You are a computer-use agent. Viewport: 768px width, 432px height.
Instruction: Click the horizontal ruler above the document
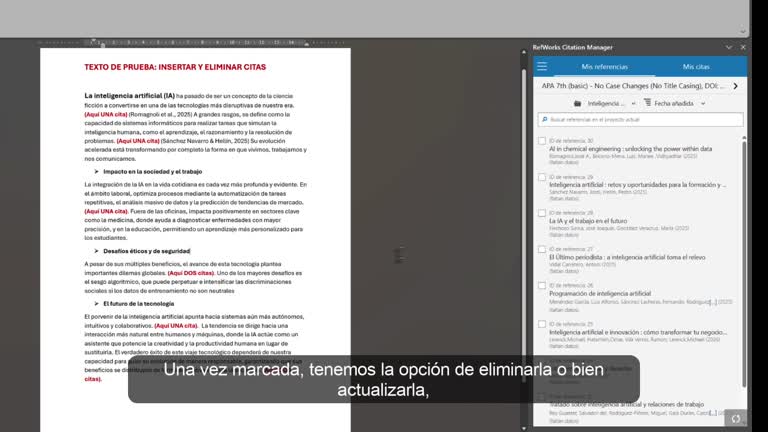click(195, 43)
